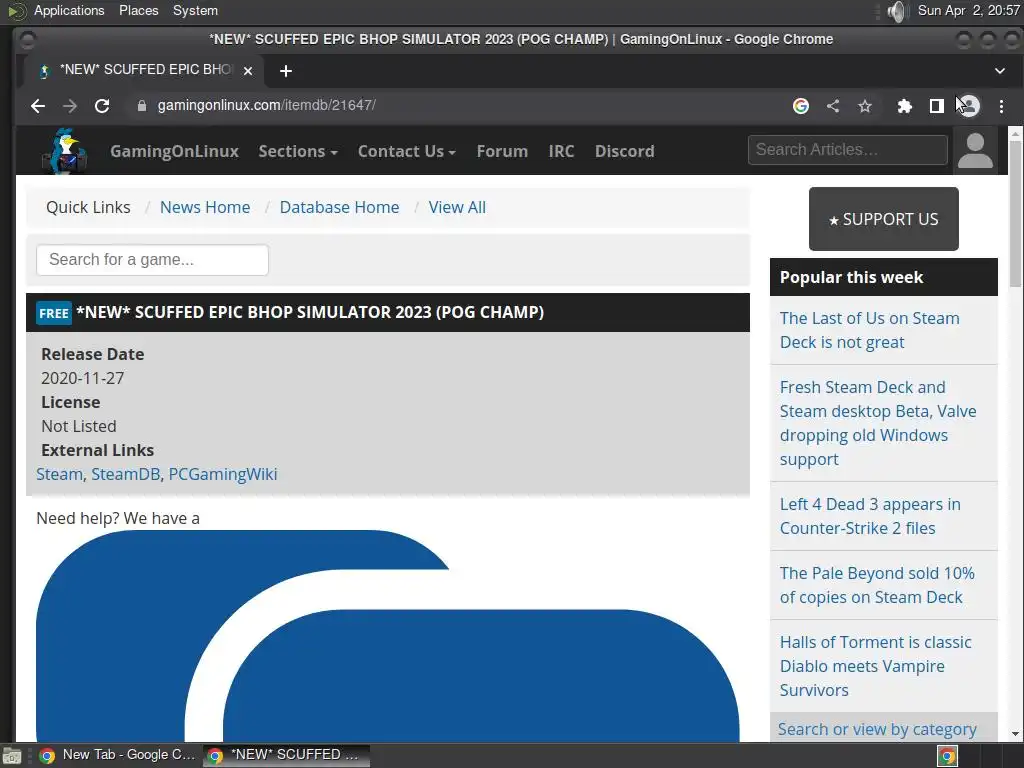This screenshot has height=768, width=1024.
Task: Open 'Halls of Torment' article
Action: 875,666
